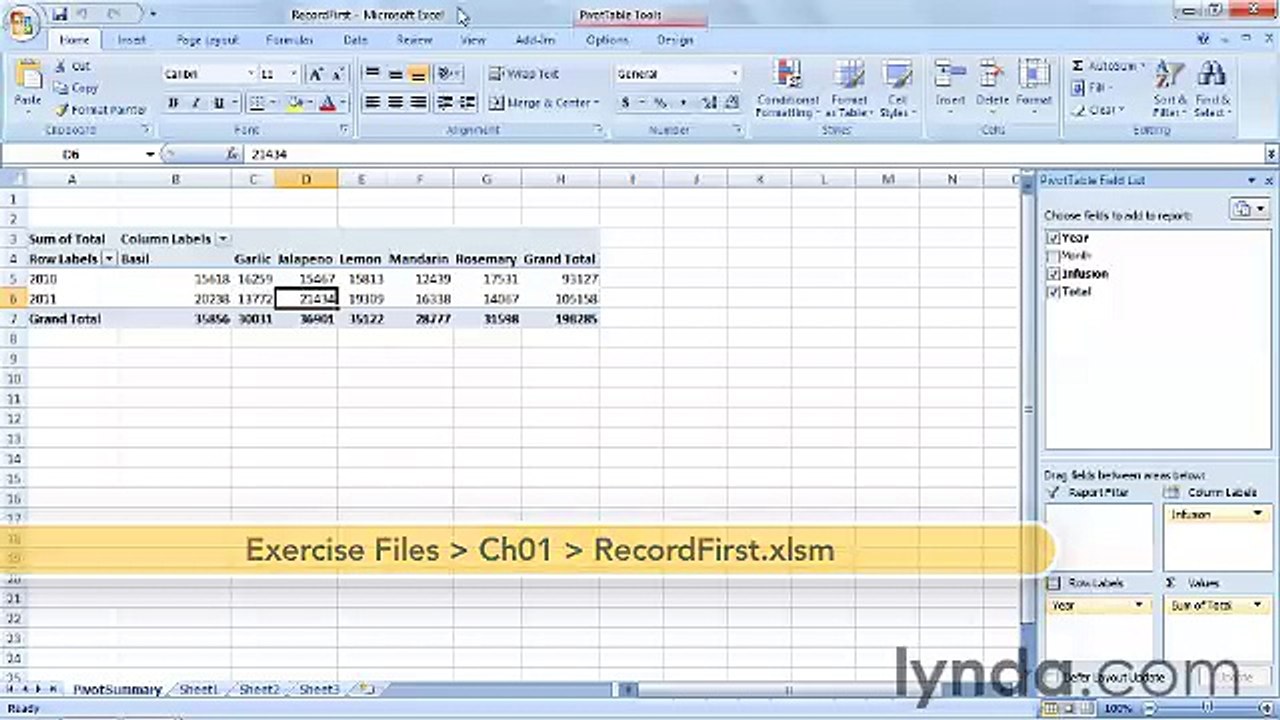Open the General number format dropdown

pyautogui.click(x=734, y=74)
